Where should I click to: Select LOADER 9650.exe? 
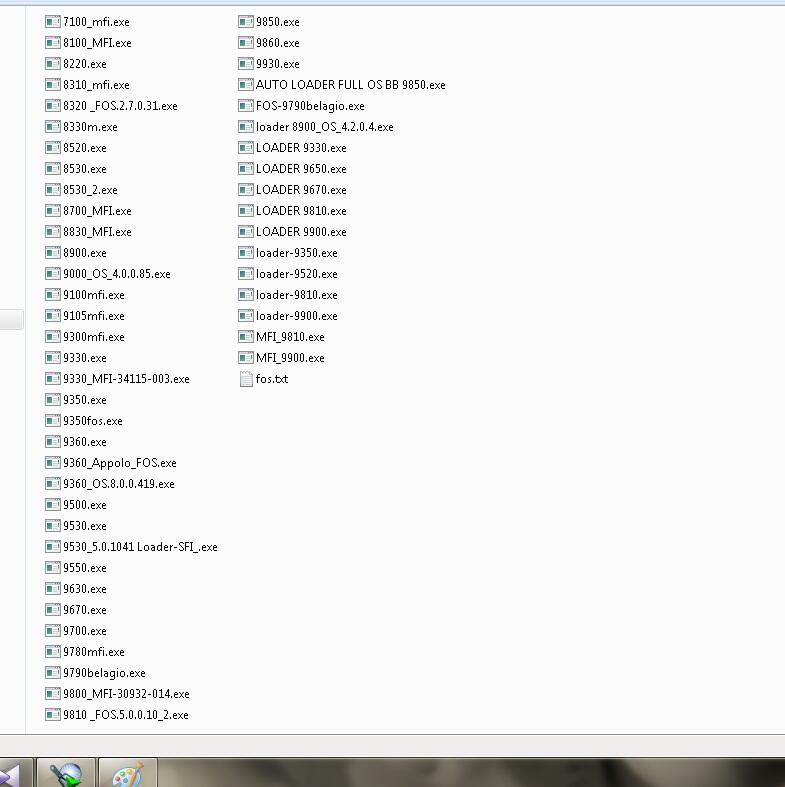(301, 169)
